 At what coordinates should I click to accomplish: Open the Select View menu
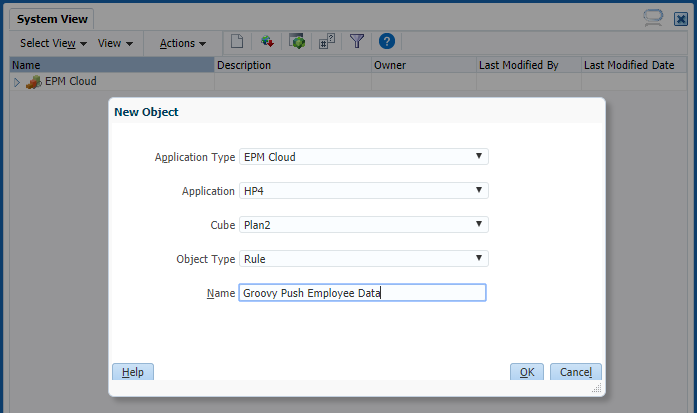coord(53,43)
